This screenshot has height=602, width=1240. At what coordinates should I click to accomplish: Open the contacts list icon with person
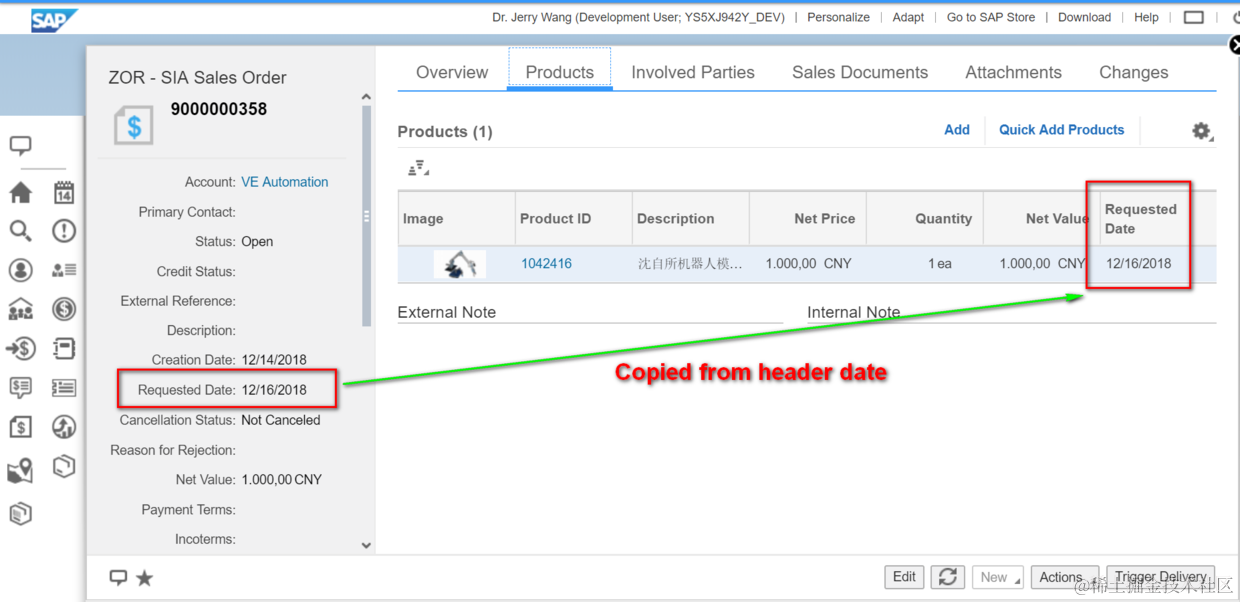64,270
